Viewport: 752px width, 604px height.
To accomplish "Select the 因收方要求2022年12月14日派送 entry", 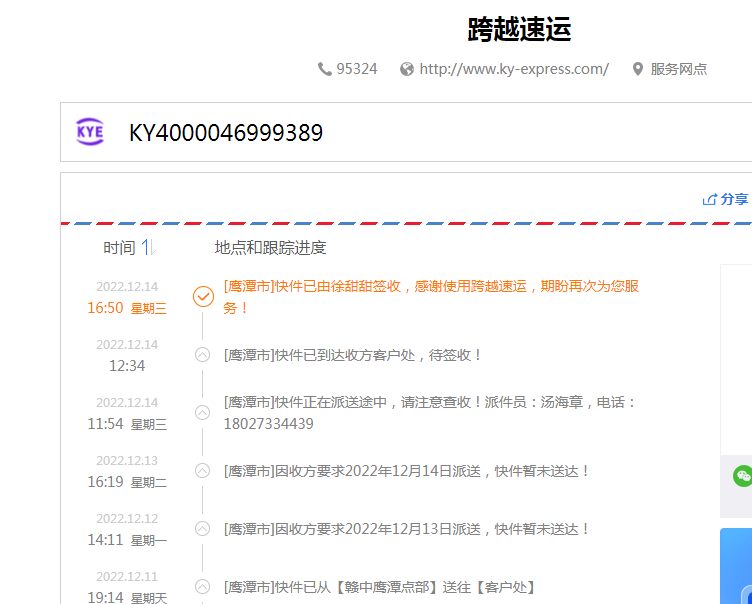I will (406, 471).
